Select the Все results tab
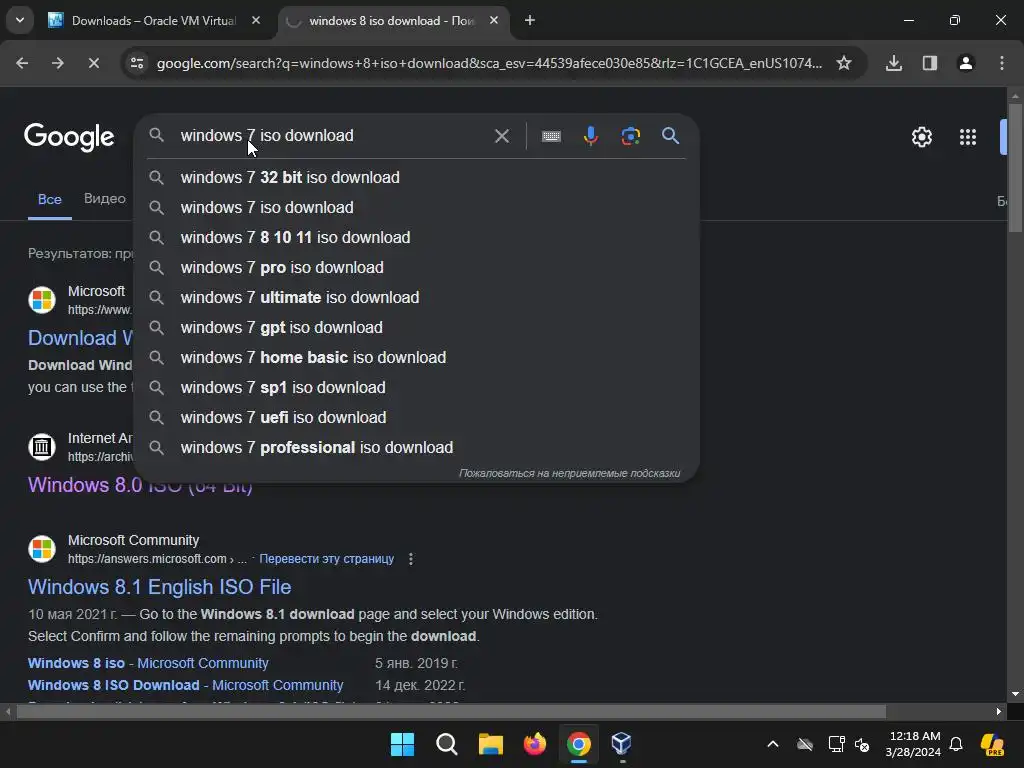Viewport: 1024px width, 768px height. coord(50,199)
